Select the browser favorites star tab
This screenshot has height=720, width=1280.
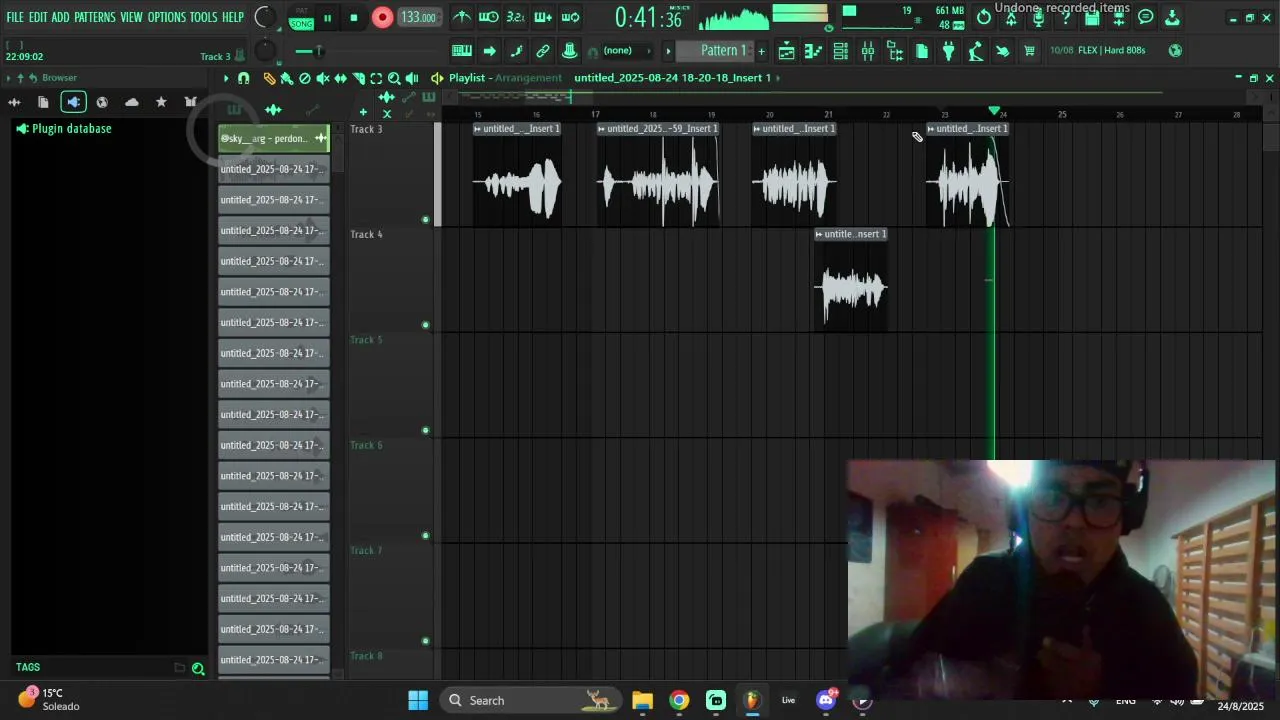tap(161, 102)
